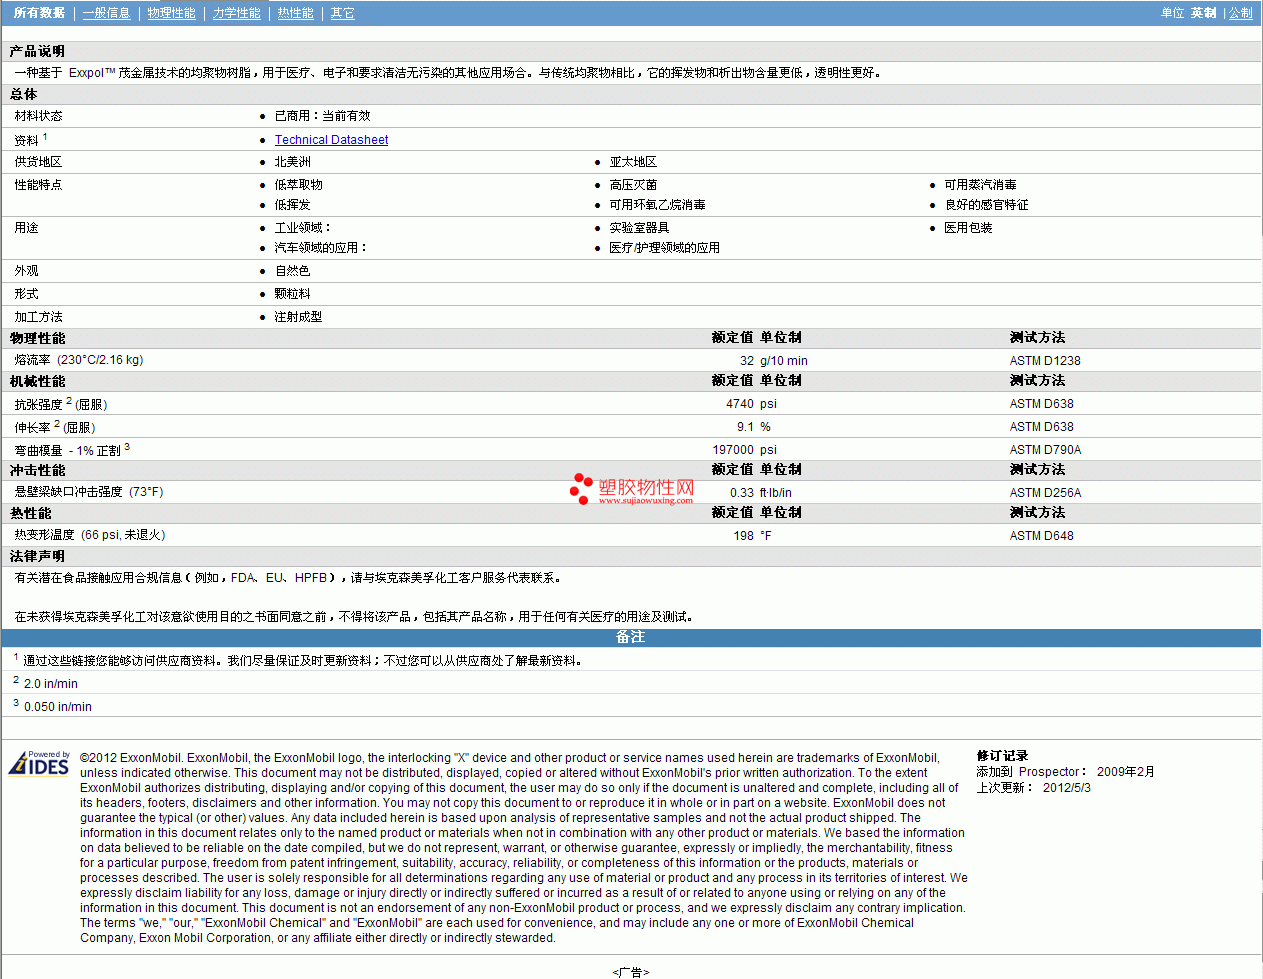Select the 低挥发 feature
This screenshot has width=1263, height=979.
pyautogui.click(x=292, y=205)
